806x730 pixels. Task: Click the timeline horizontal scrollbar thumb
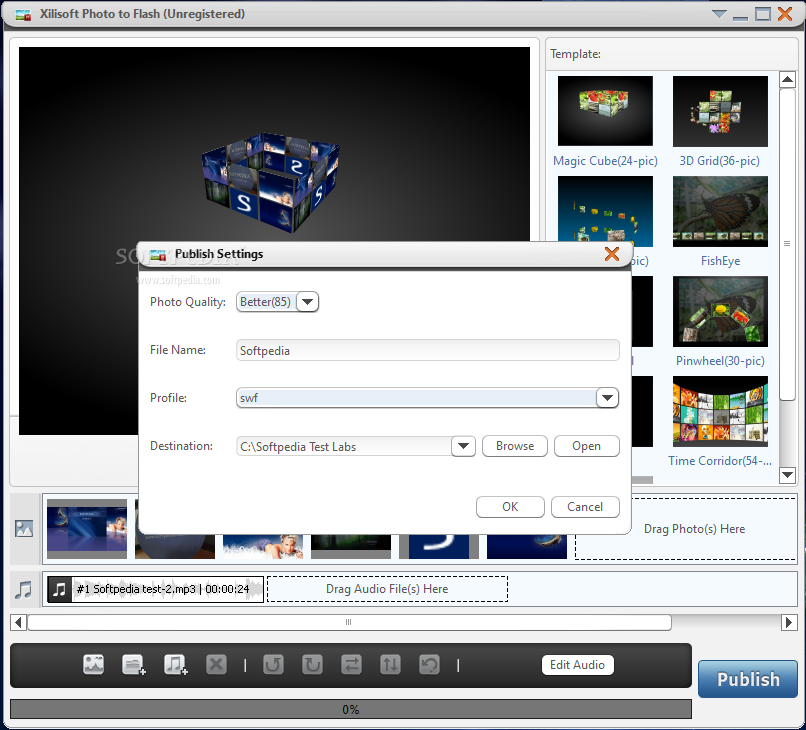tap(350, 623)
